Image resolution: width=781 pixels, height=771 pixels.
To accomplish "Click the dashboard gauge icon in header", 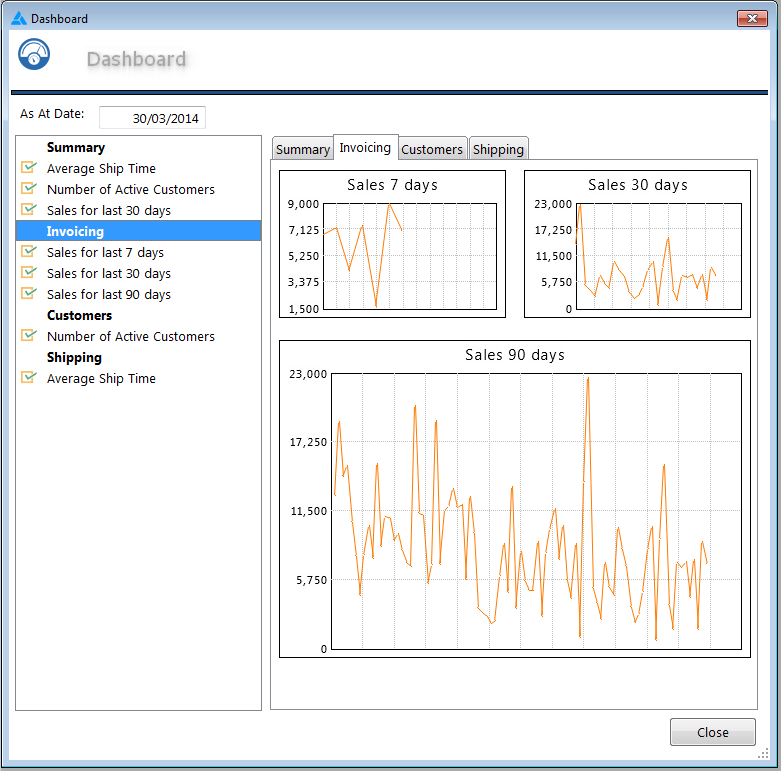I will pos(34,55).
